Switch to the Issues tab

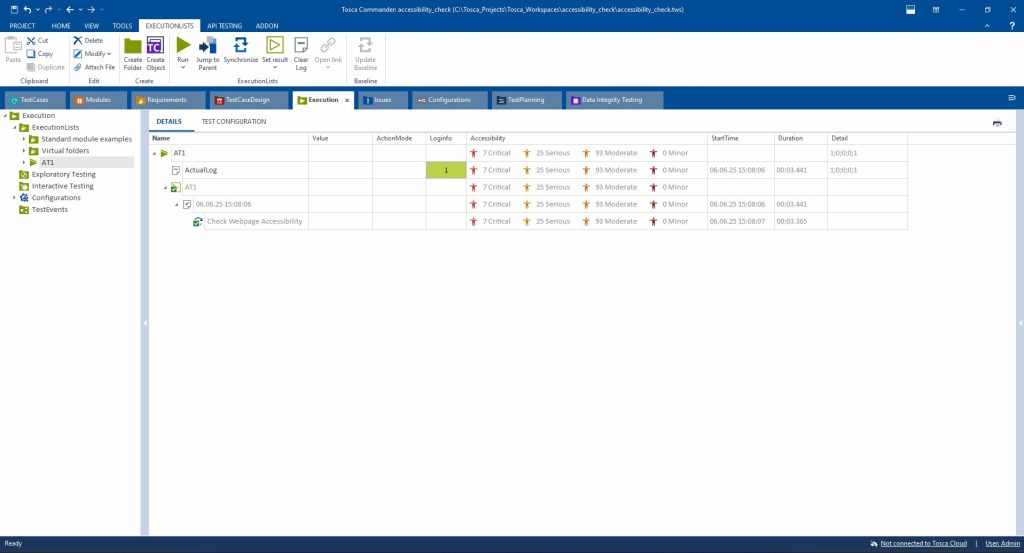pos(382,100)
